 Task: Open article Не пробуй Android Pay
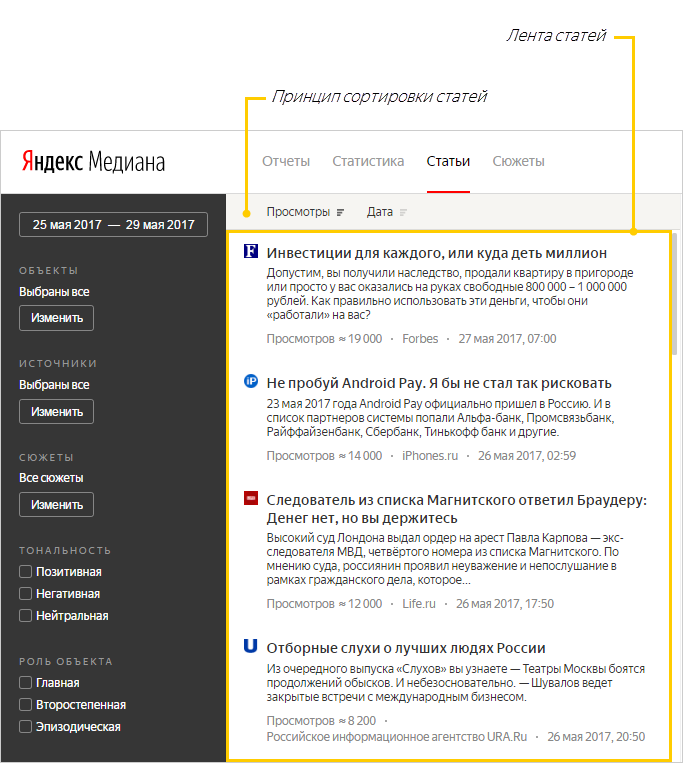[439, 383]
